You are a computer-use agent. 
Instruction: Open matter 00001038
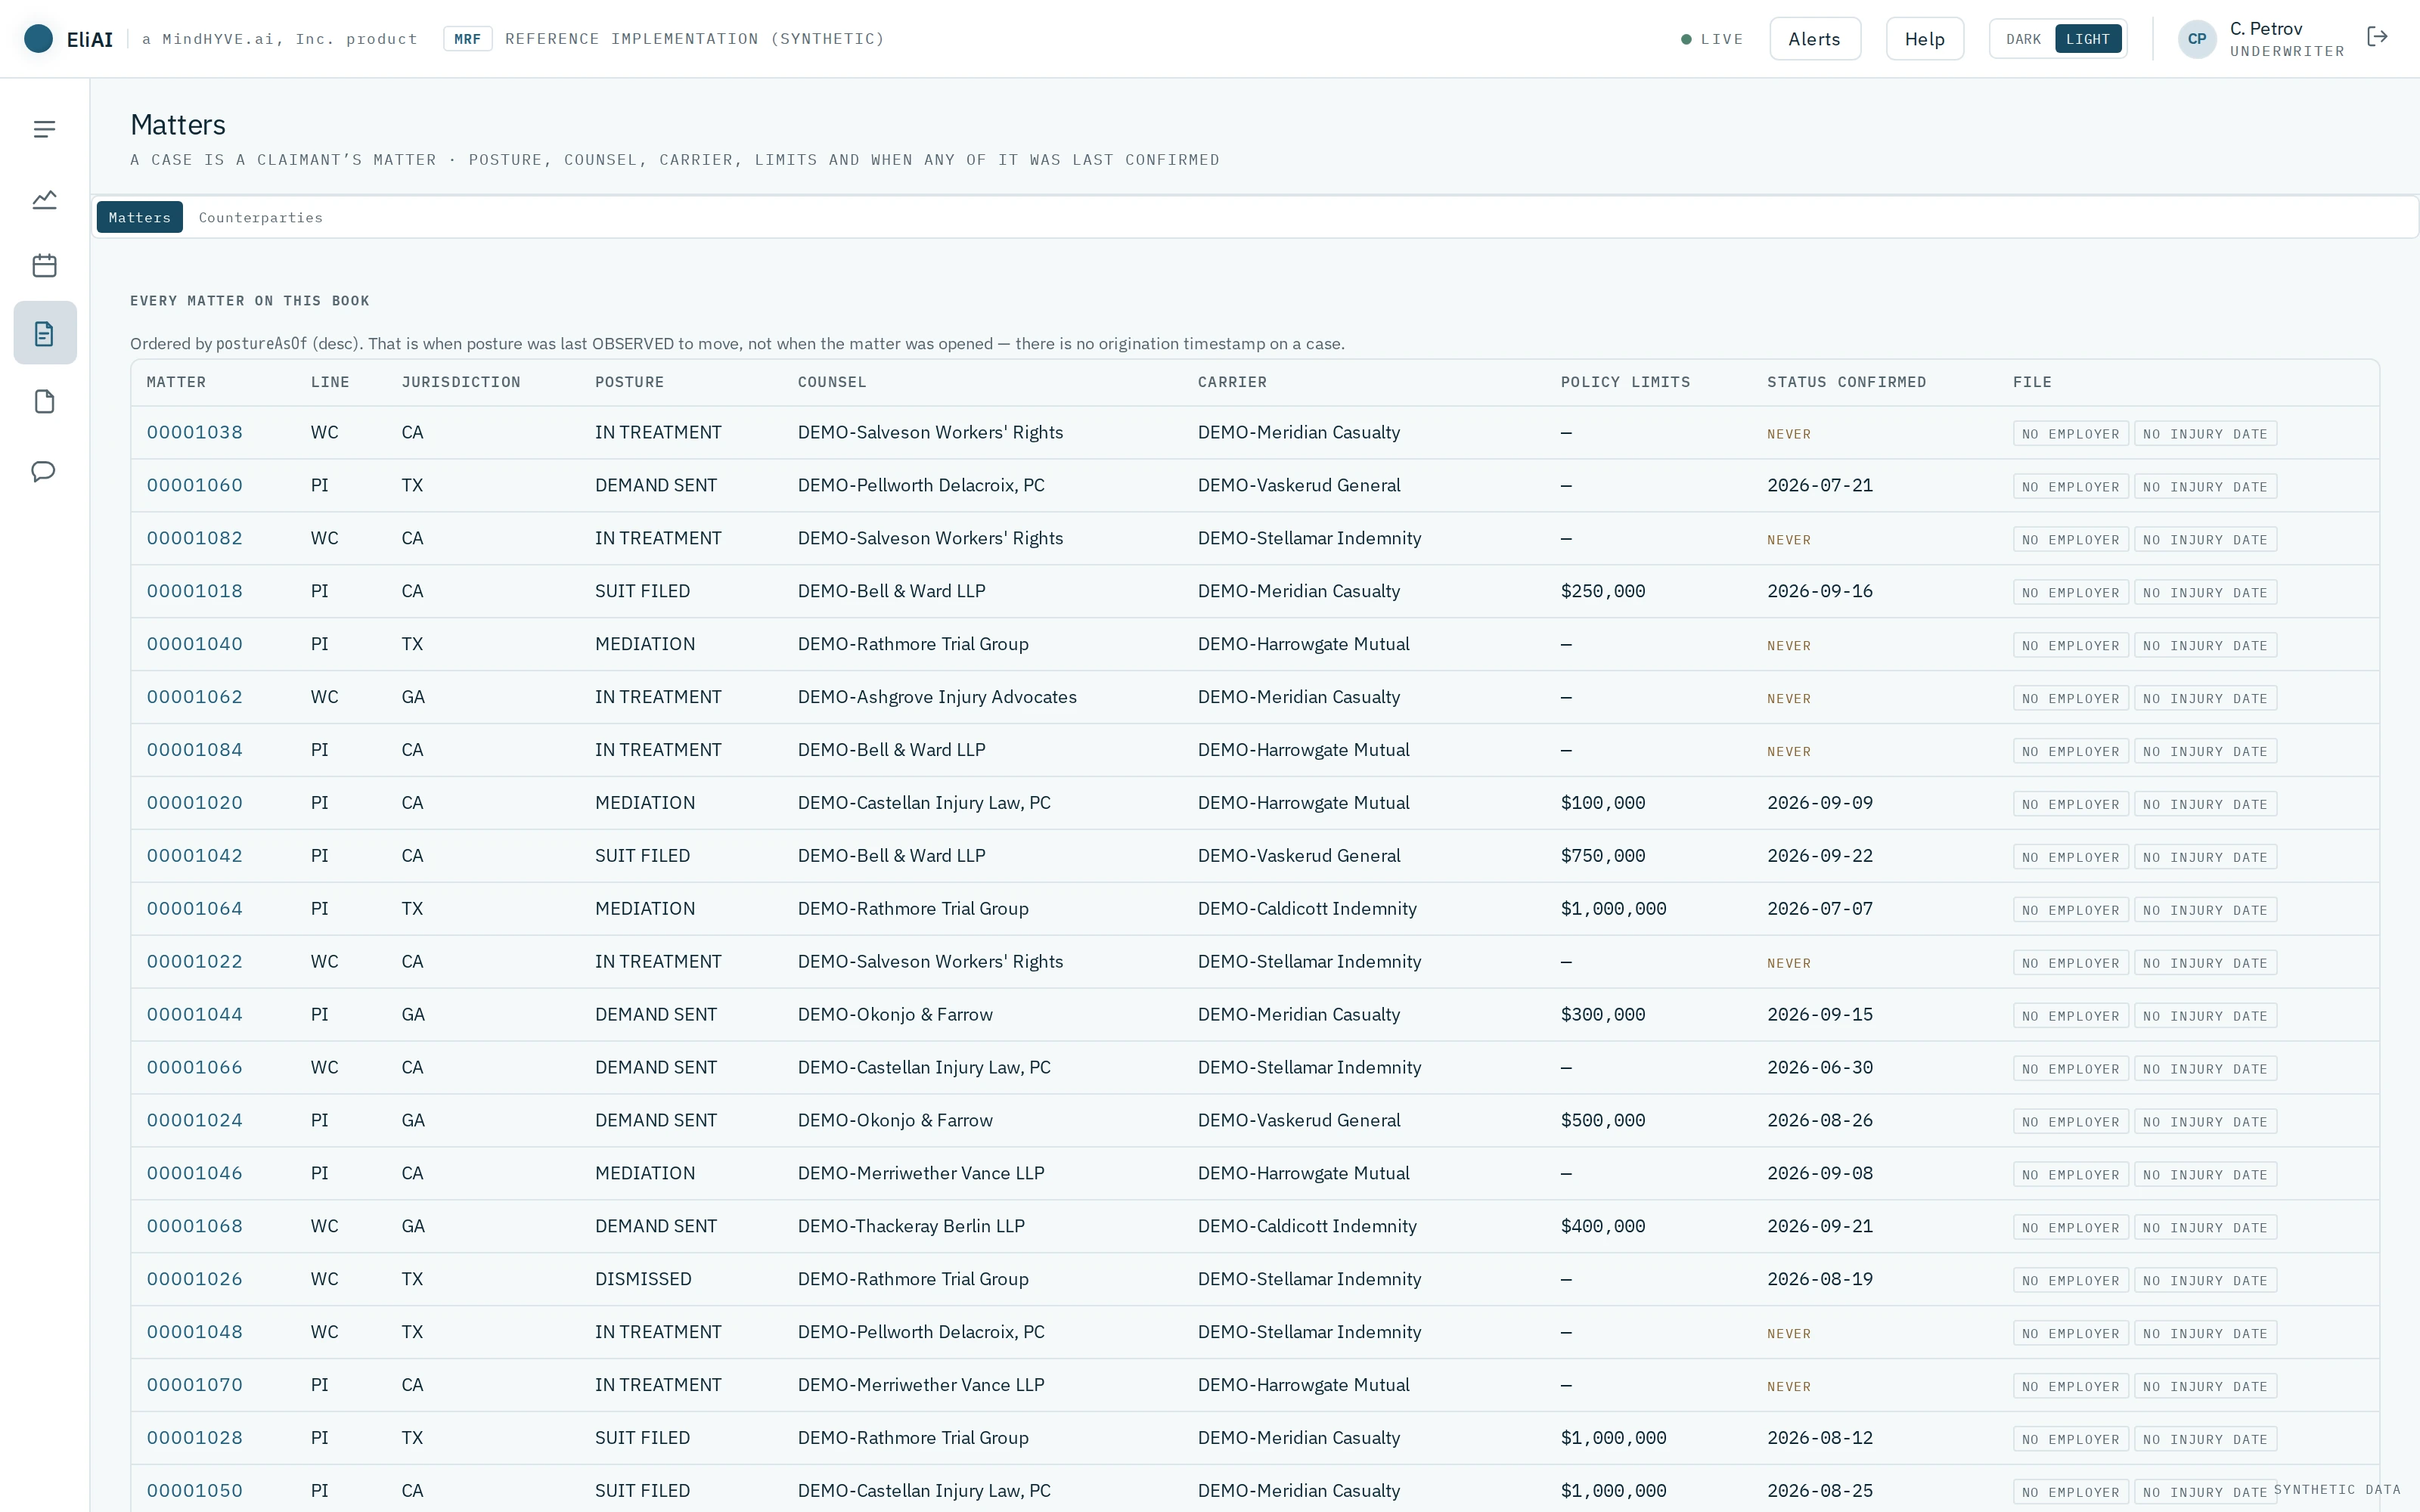194,432
